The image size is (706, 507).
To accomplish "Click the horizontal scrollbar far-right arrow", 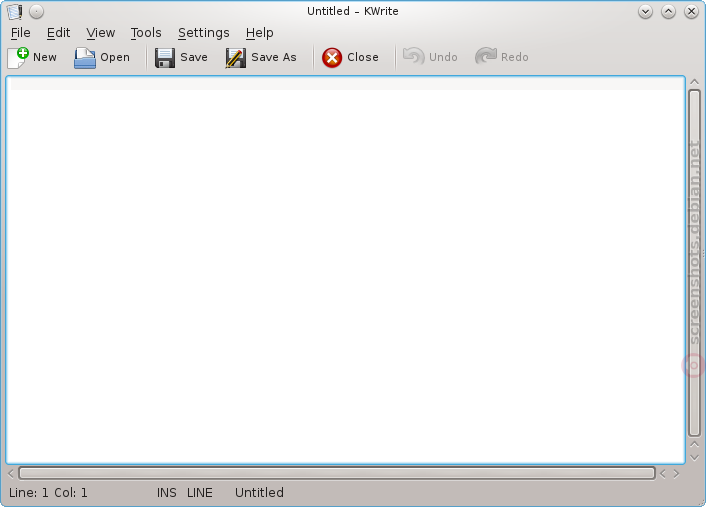I will point(676,474).
